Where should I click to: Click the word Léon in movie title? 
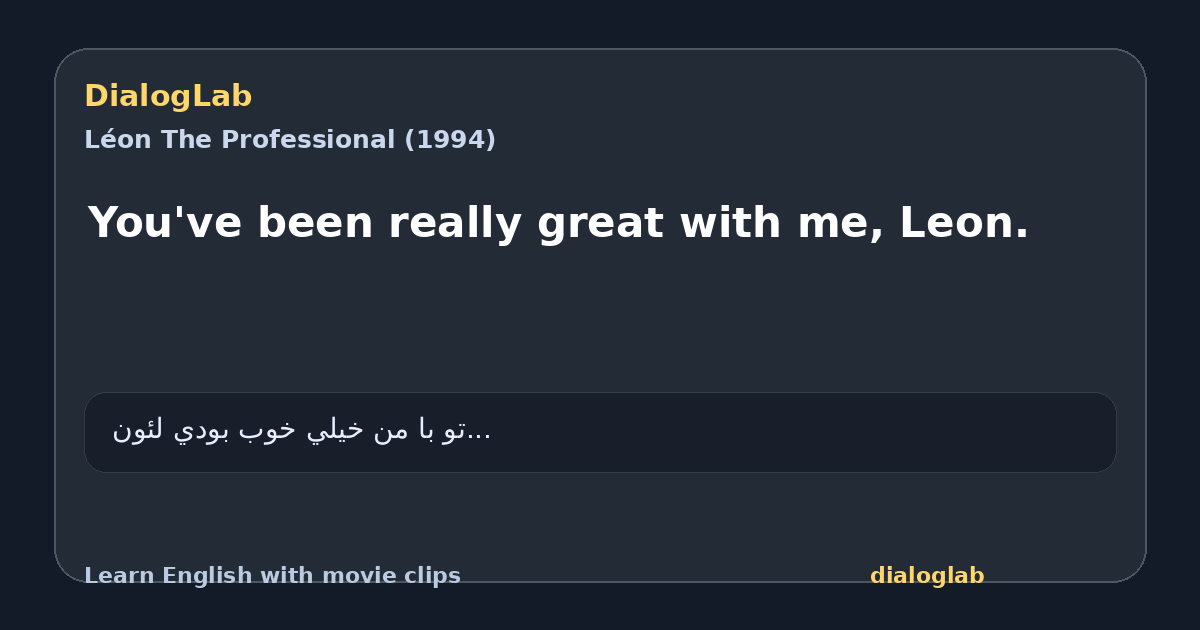(x=118, y=140)
